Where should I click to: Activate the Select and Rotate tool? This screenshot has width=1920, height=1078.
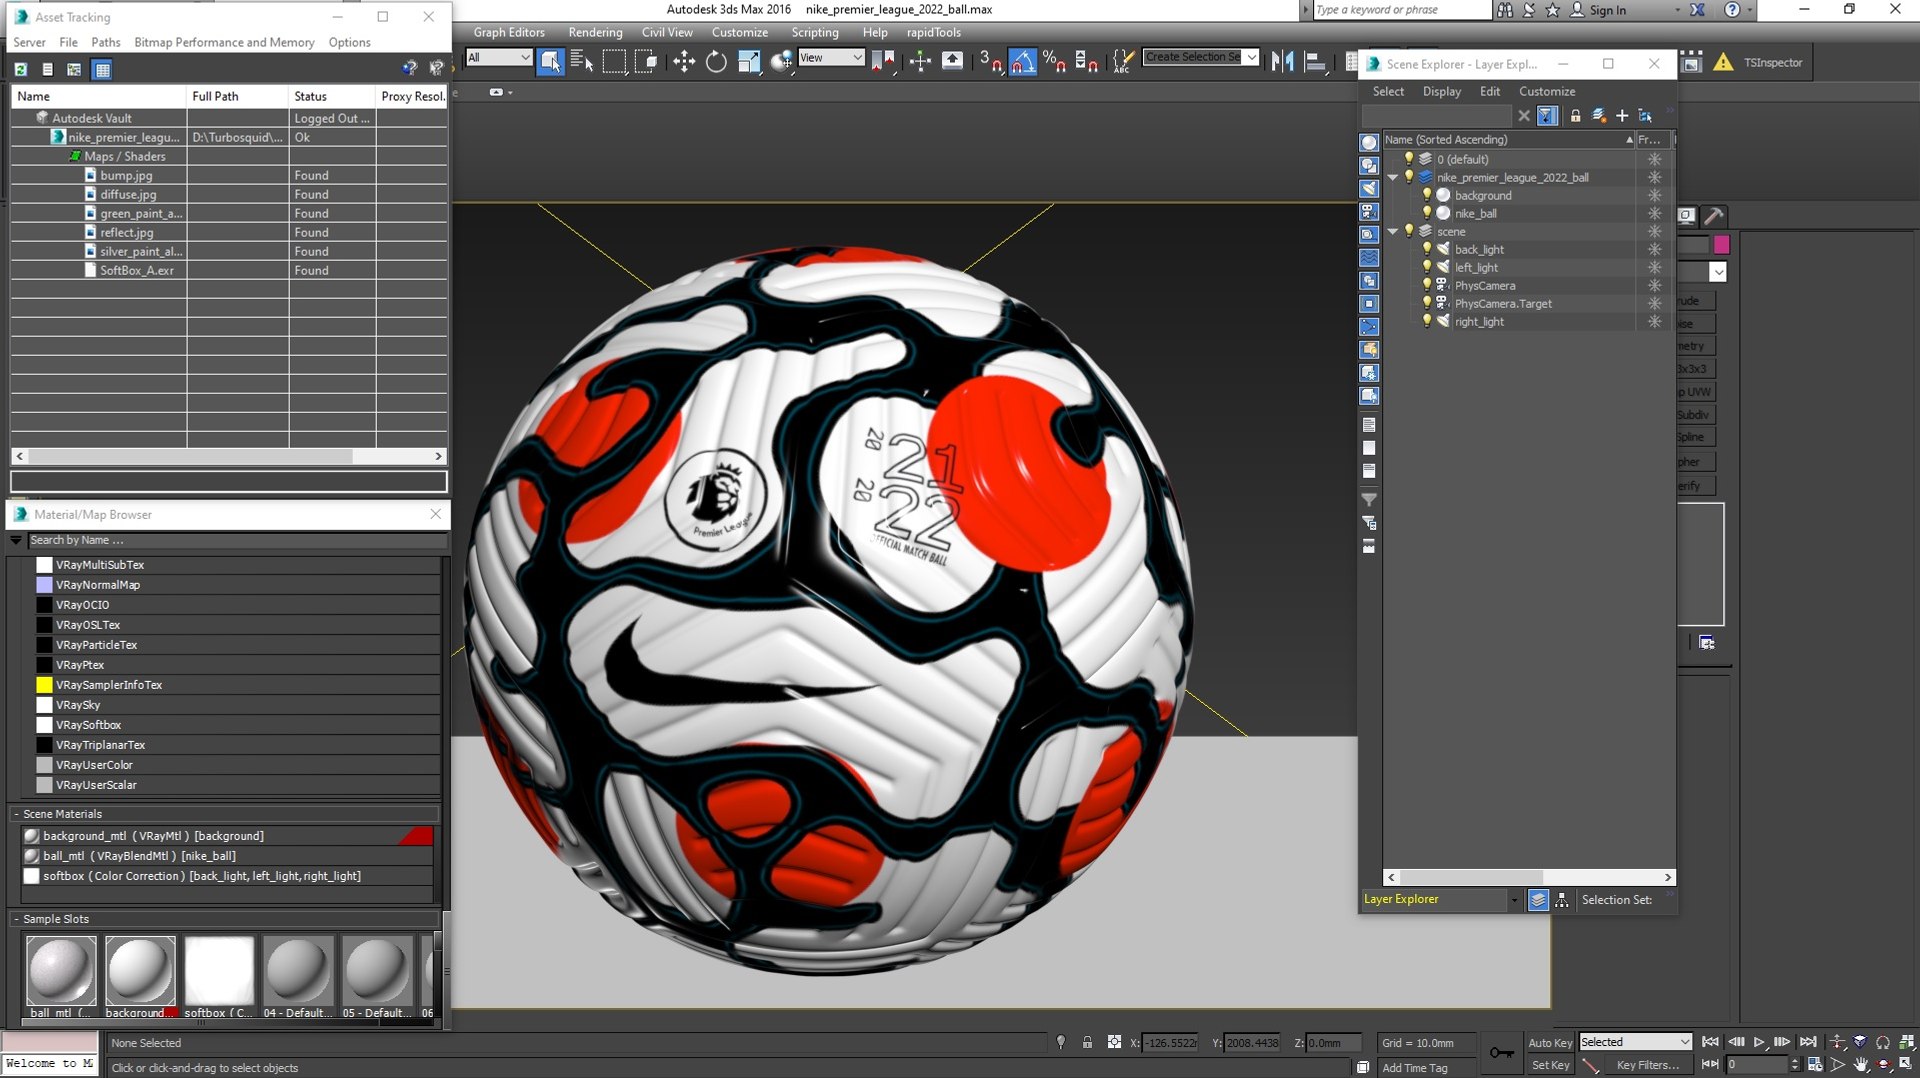716,62
